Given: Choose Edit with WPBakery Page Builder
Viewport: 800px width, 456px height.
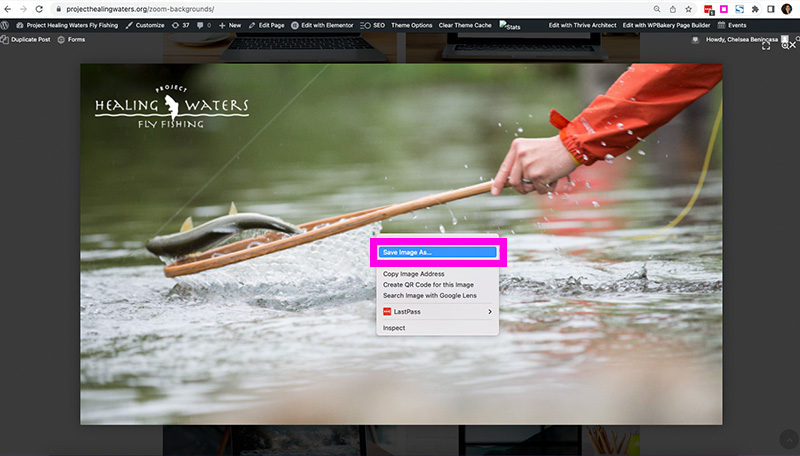Looking at the screenshot, I should (666, 25).
